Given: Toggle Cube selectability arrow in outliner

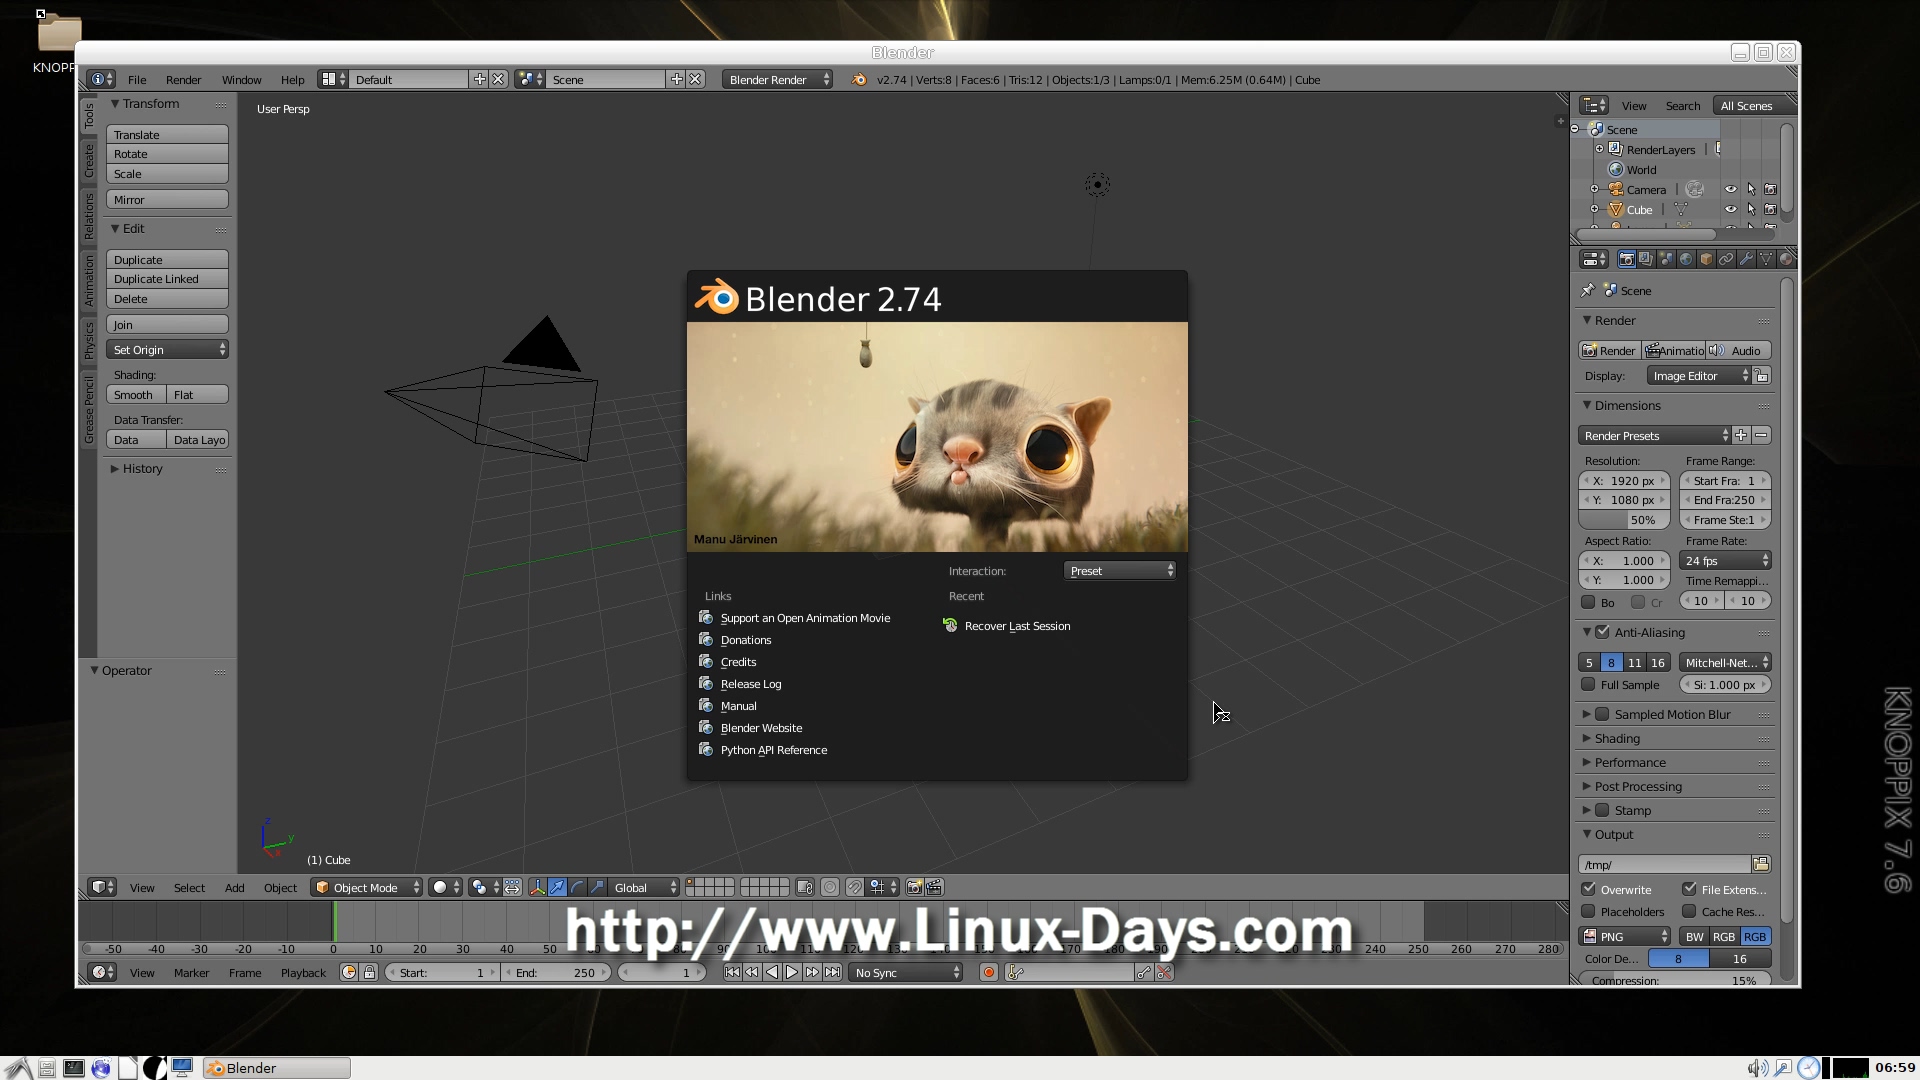Looking at the screenshot, I should point(1751,209).
